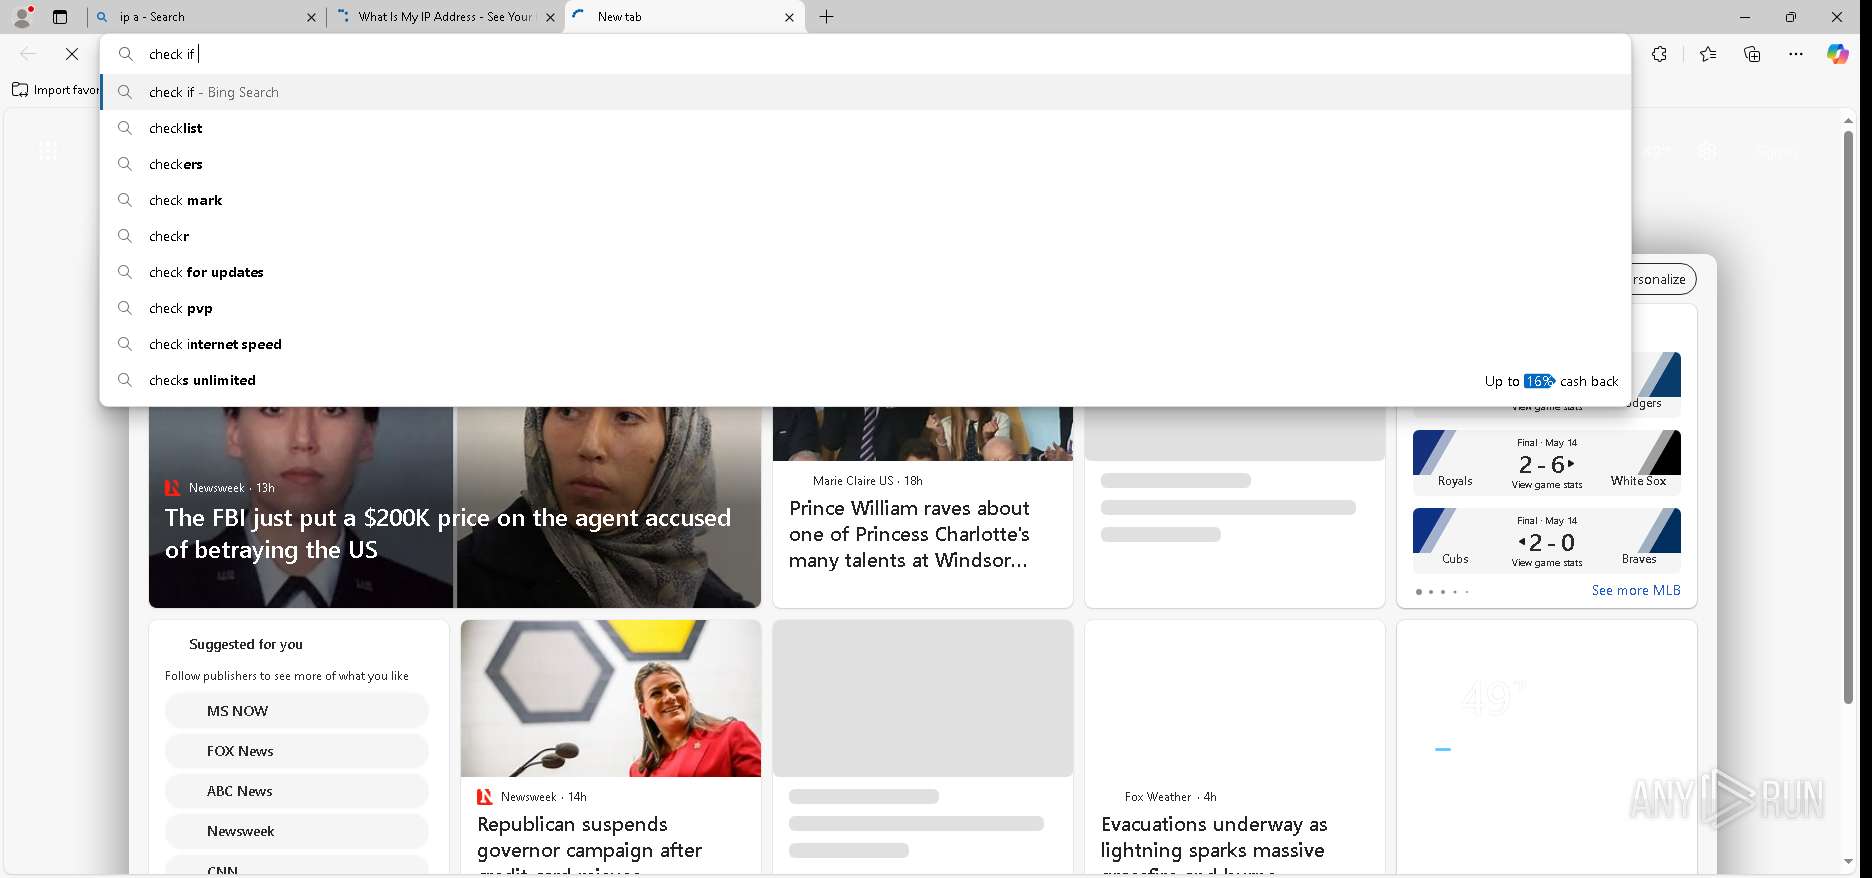
Task: Launch the Copilot icon
Action: point(1838,54)
